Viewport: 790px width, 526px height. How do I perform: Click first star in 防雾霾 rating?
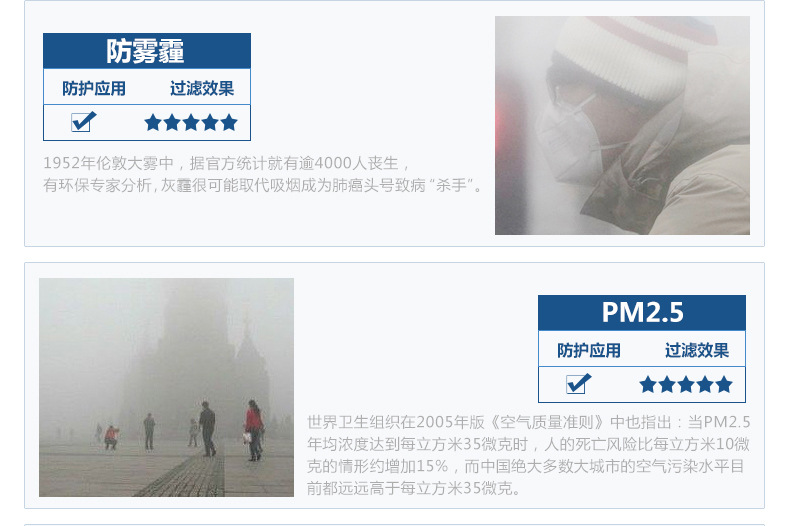point(153,122)
